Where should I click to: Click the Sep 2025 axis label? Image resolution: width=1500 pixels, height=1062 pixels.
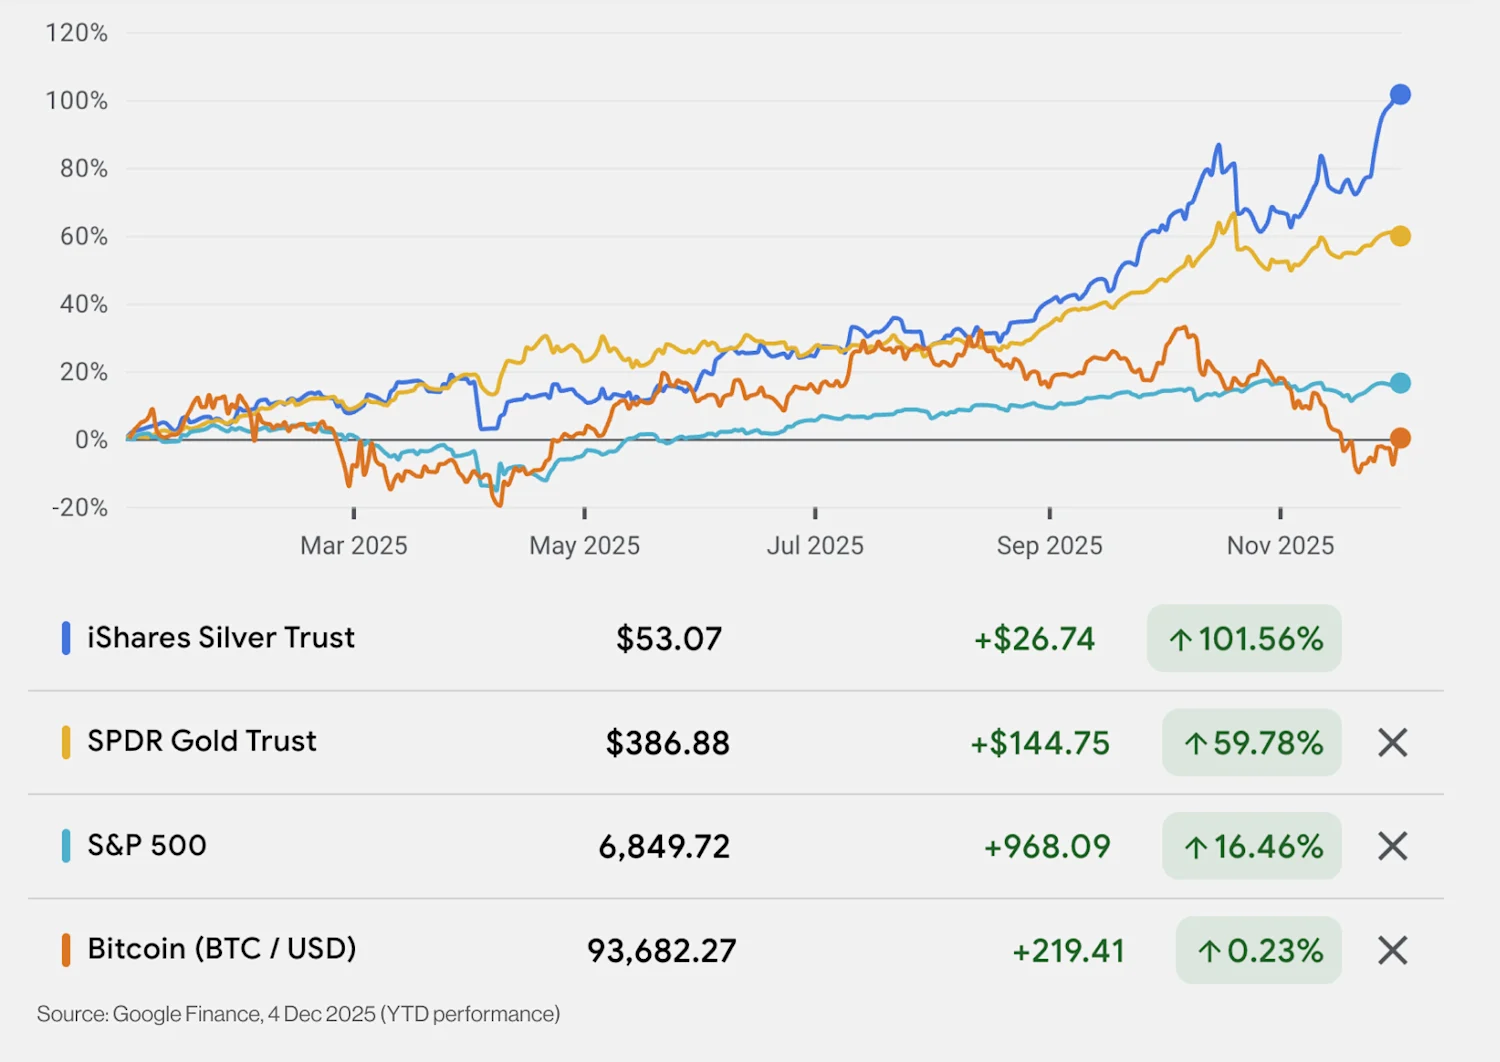click(1049, 545)
